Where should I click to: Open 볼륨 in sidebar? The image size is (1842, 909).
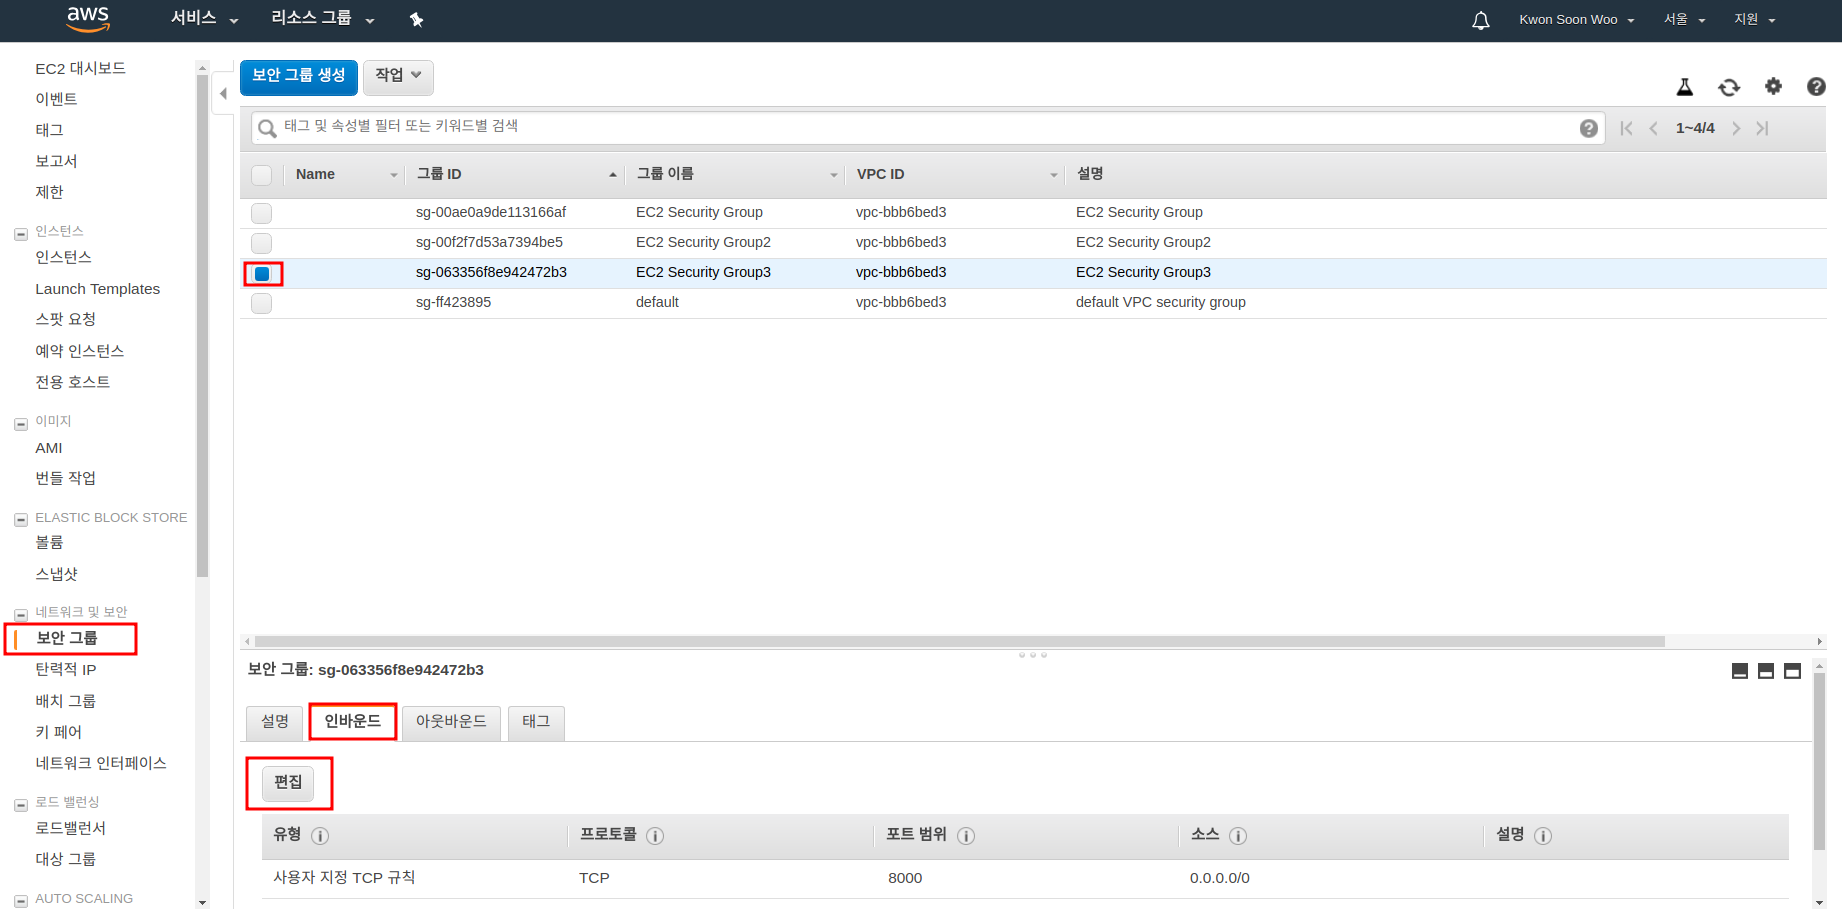pos(49,542)
